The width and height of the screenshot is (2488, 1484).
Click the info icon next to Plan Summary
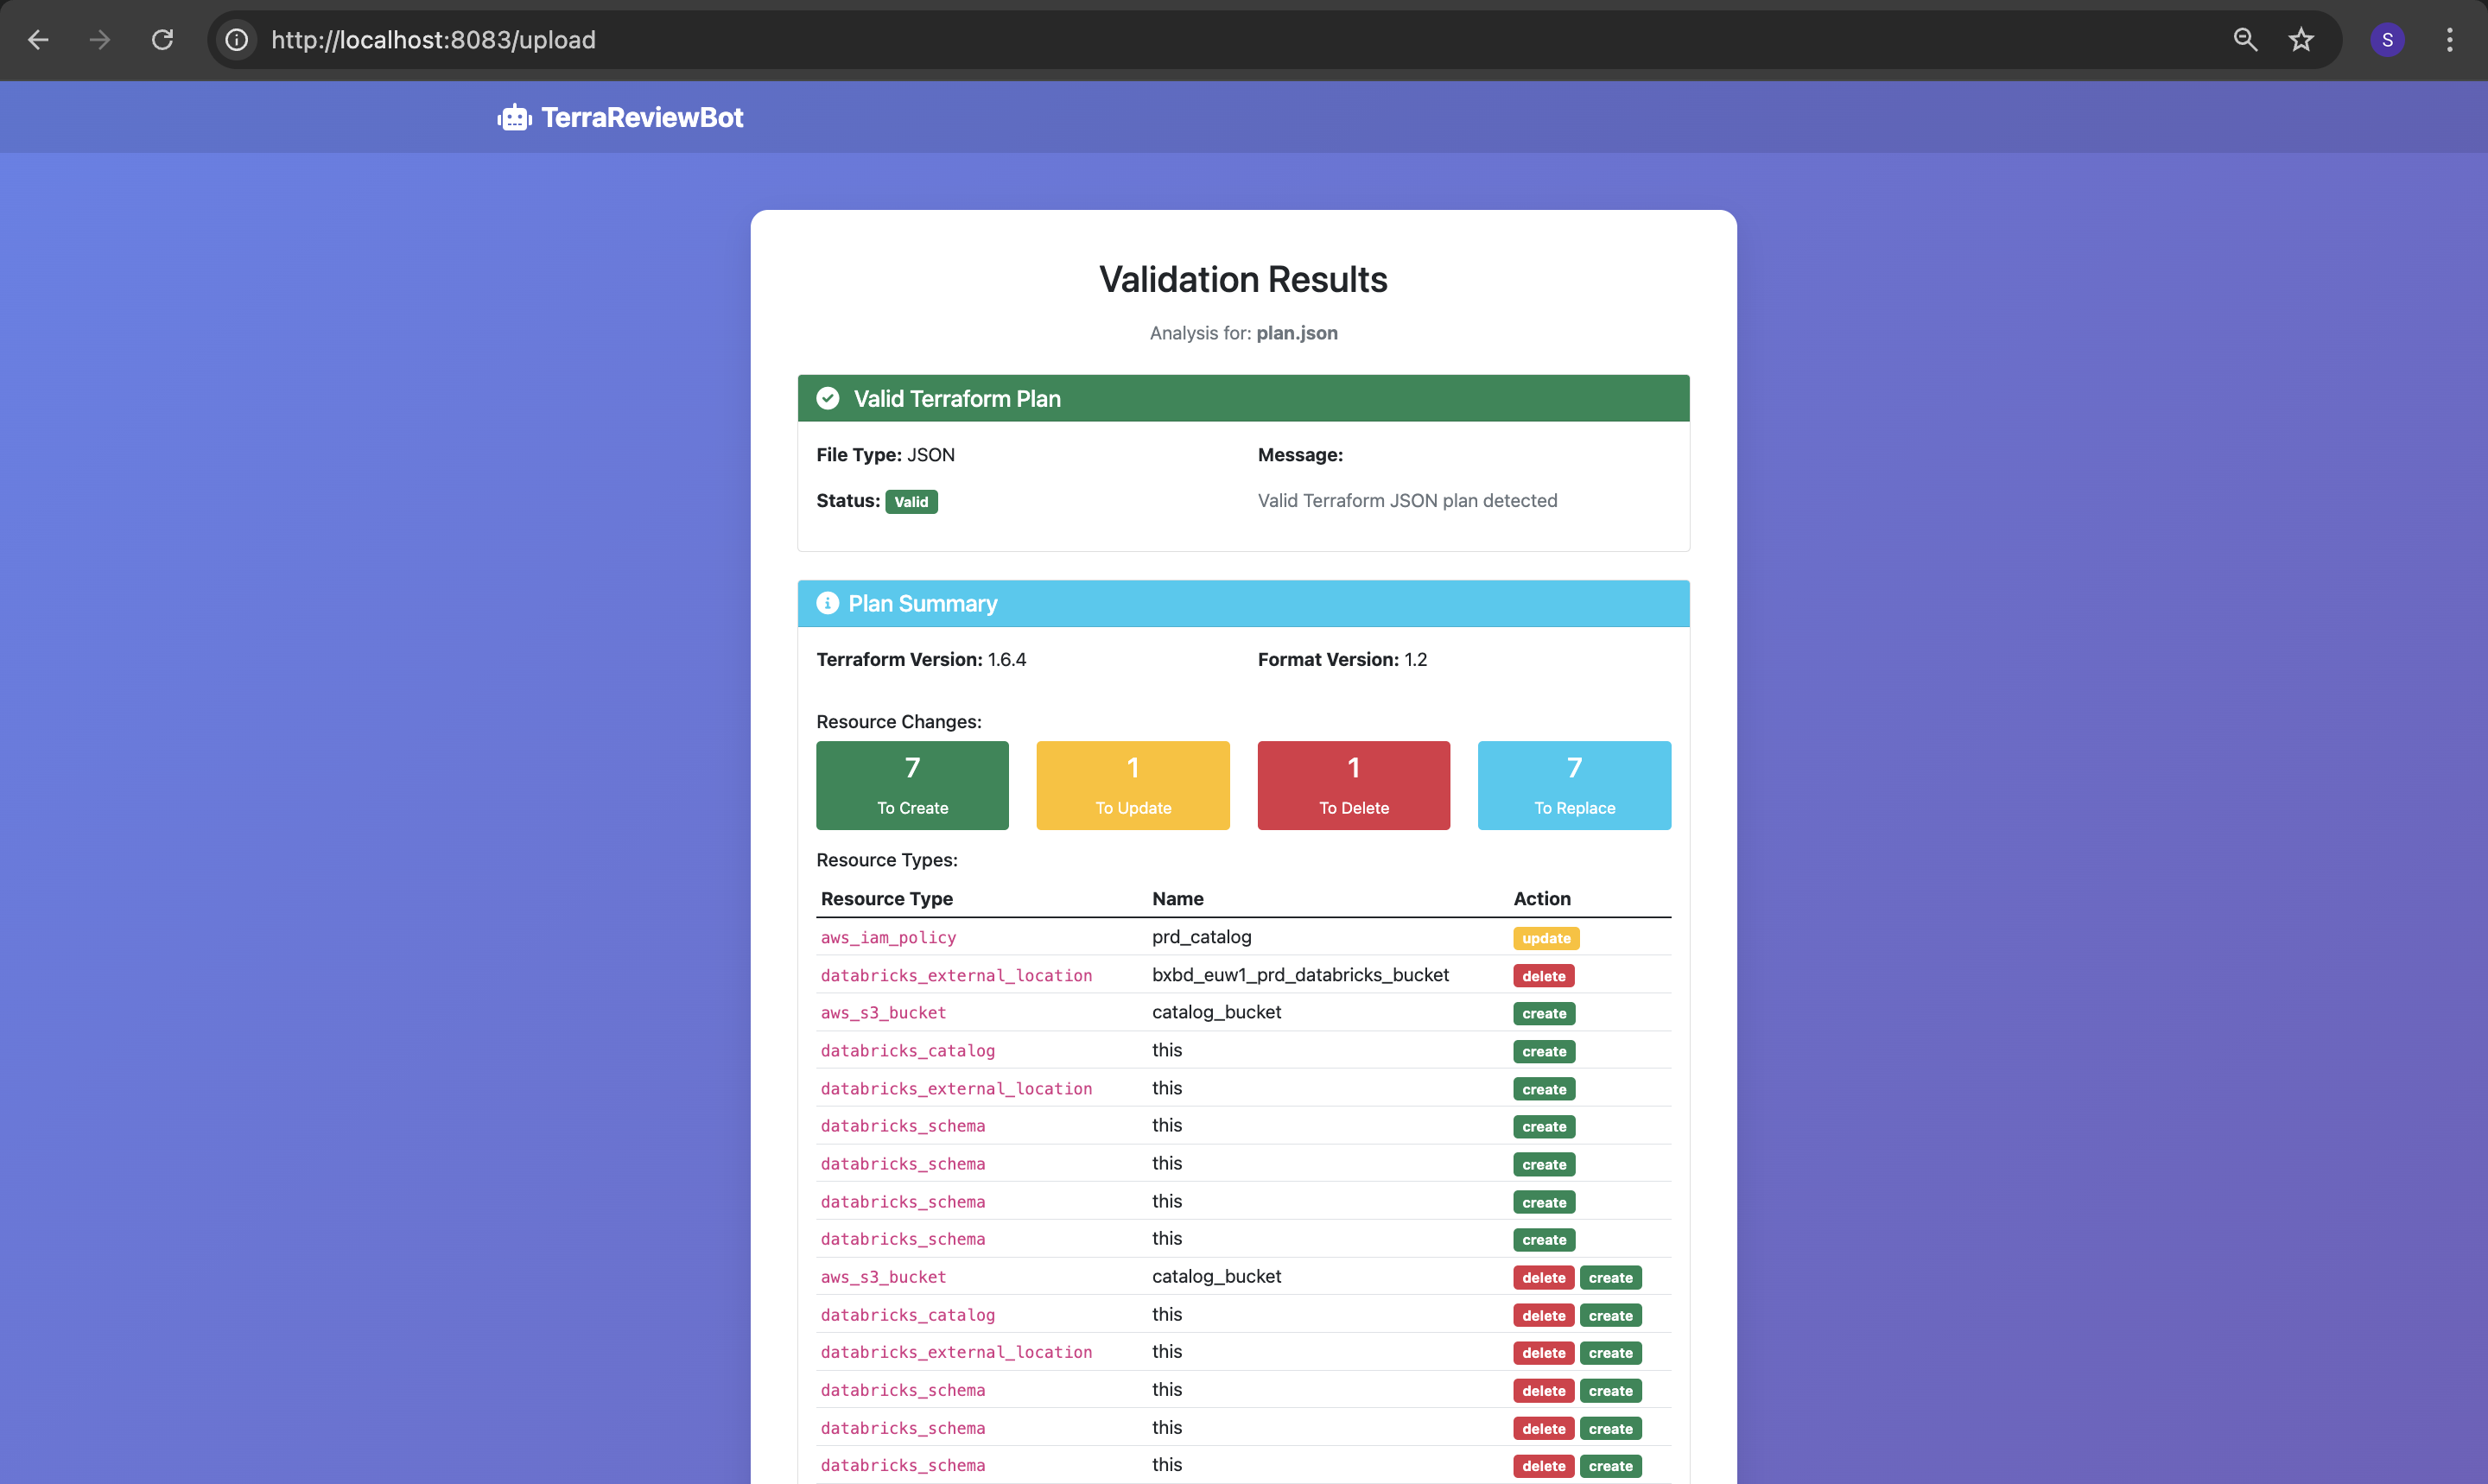coord(827,603)
